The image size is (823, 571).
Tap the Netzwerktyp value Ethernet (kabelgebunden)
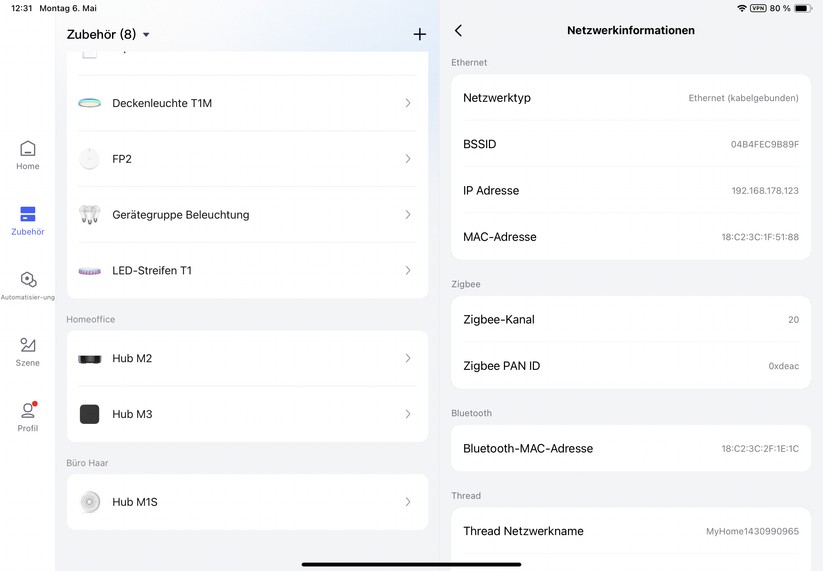click(743, 98)
